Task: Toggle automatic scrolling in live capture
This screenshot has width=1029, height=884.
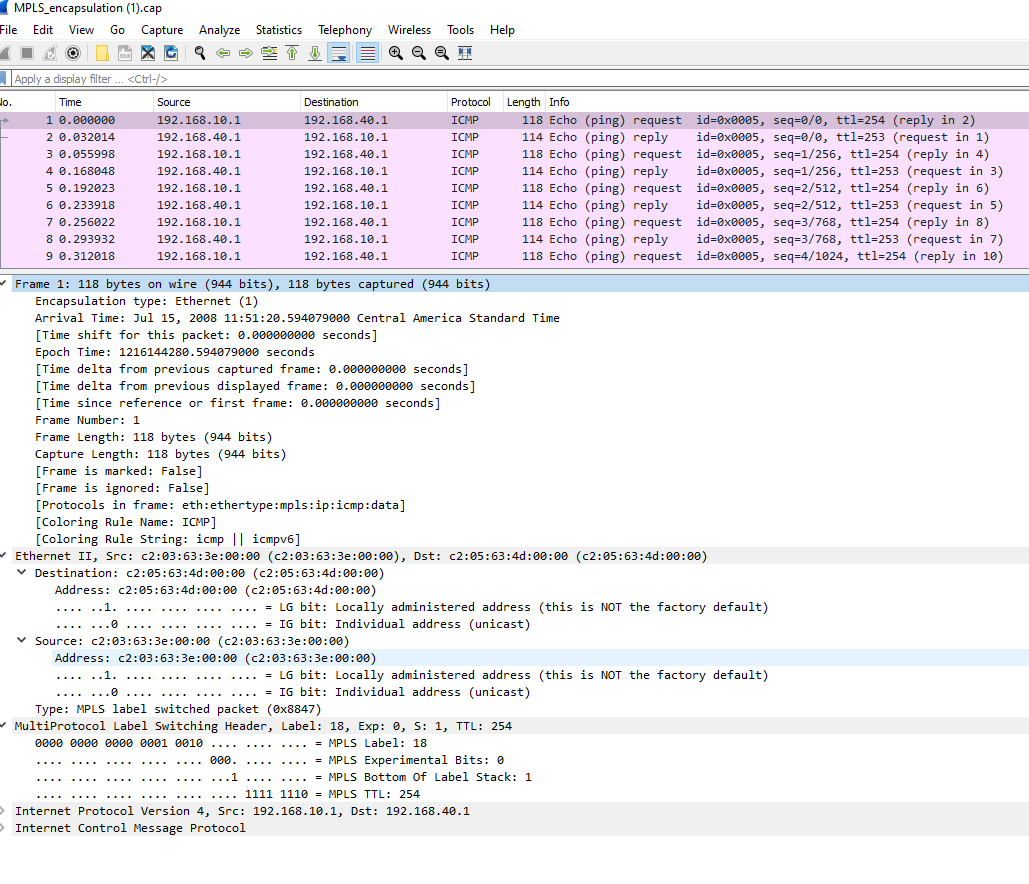Action: [339, 53]
